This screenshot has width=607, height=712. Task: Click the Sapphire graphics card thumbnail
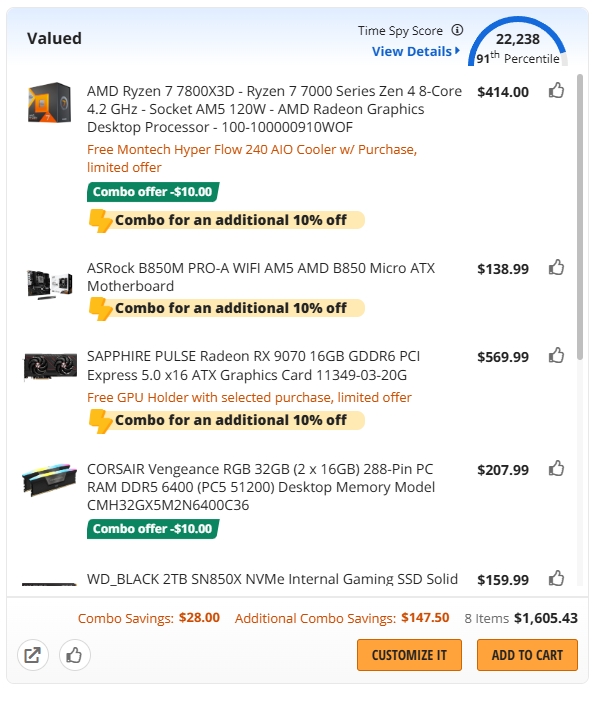[50, 366]
